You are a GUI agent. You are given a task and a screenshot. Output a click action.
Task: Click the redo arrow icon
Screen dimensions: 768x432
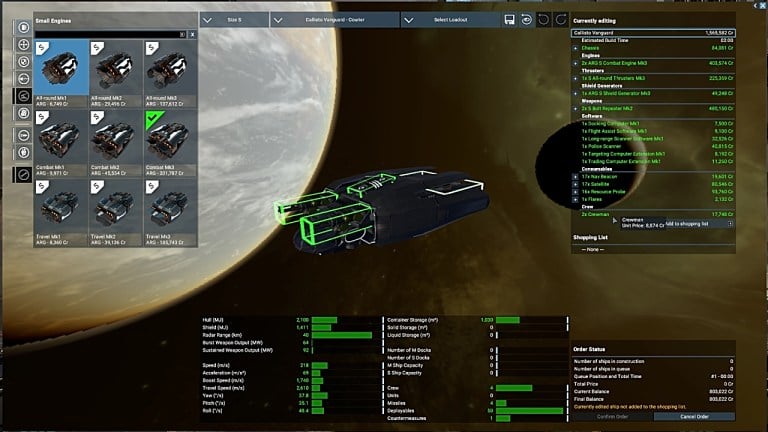pos(561,19)
